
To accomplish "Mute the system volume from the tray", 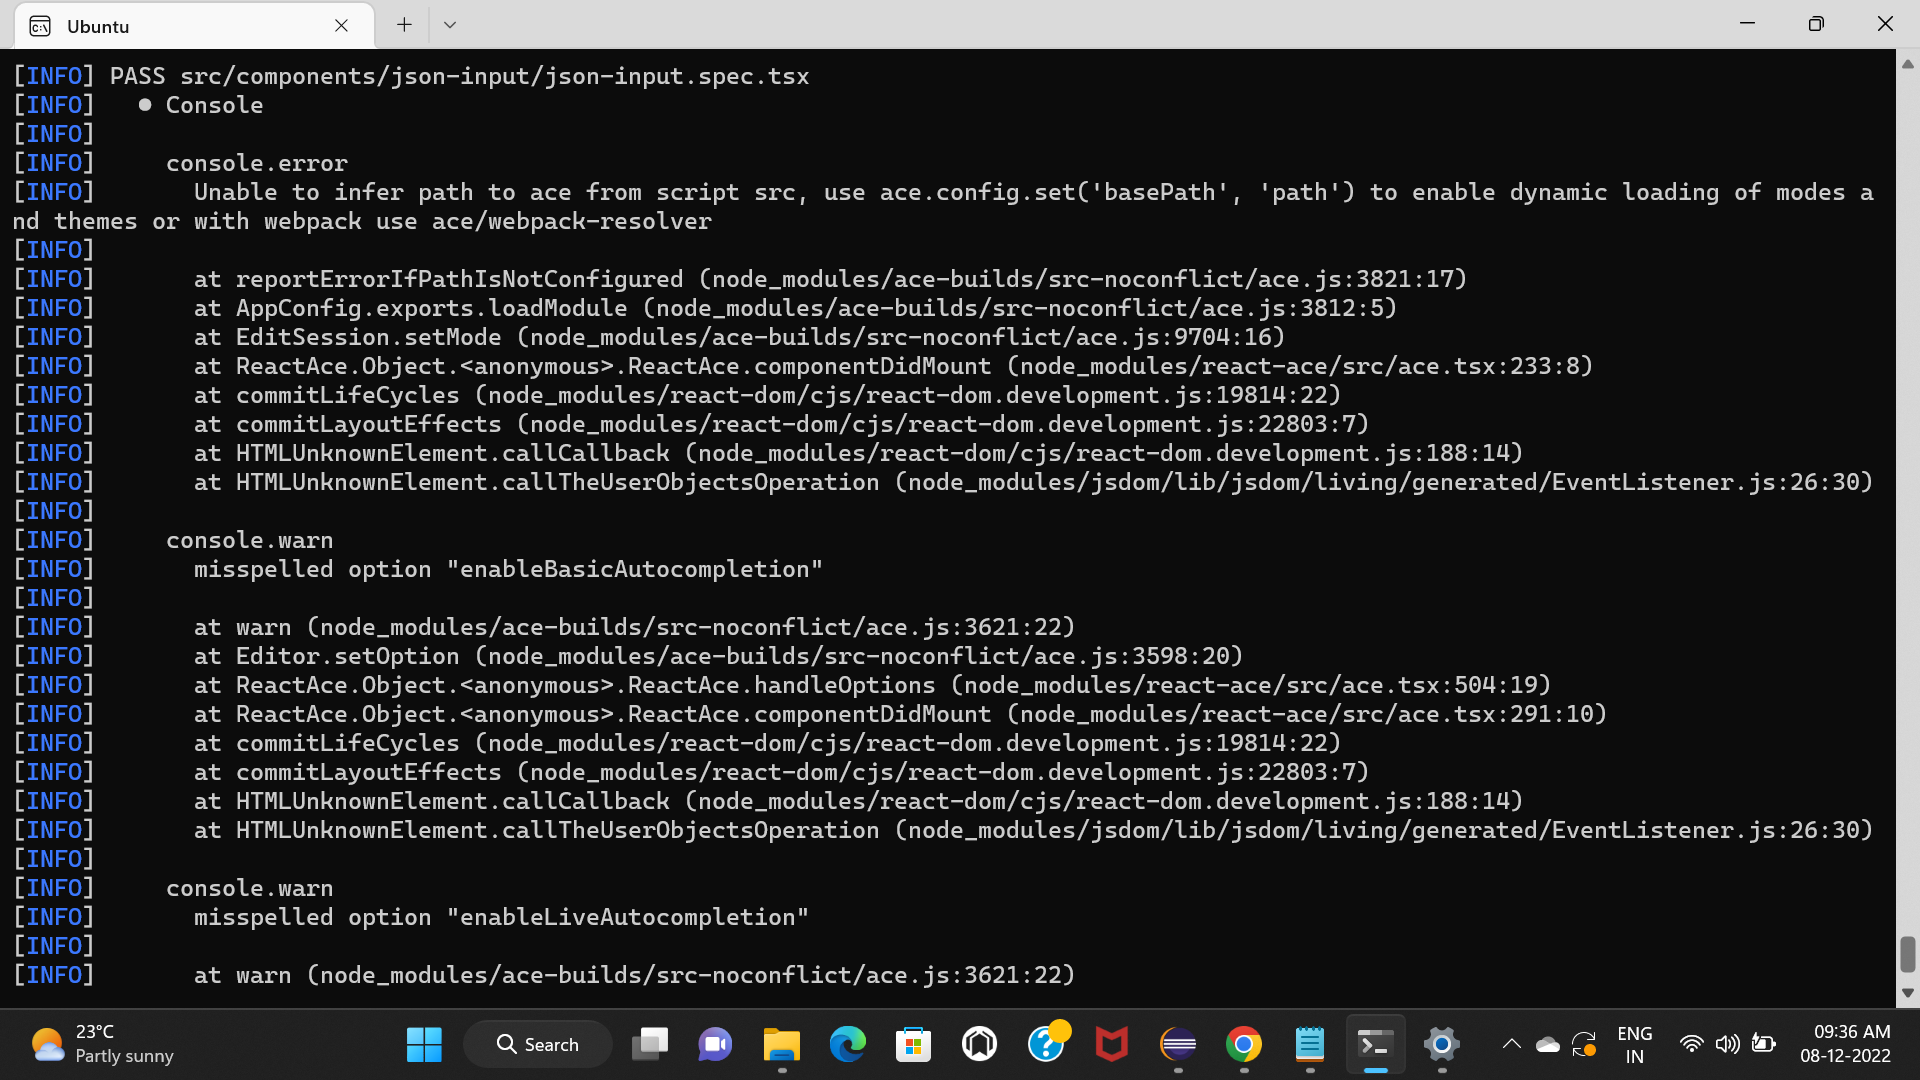I will [1728, 1043].
